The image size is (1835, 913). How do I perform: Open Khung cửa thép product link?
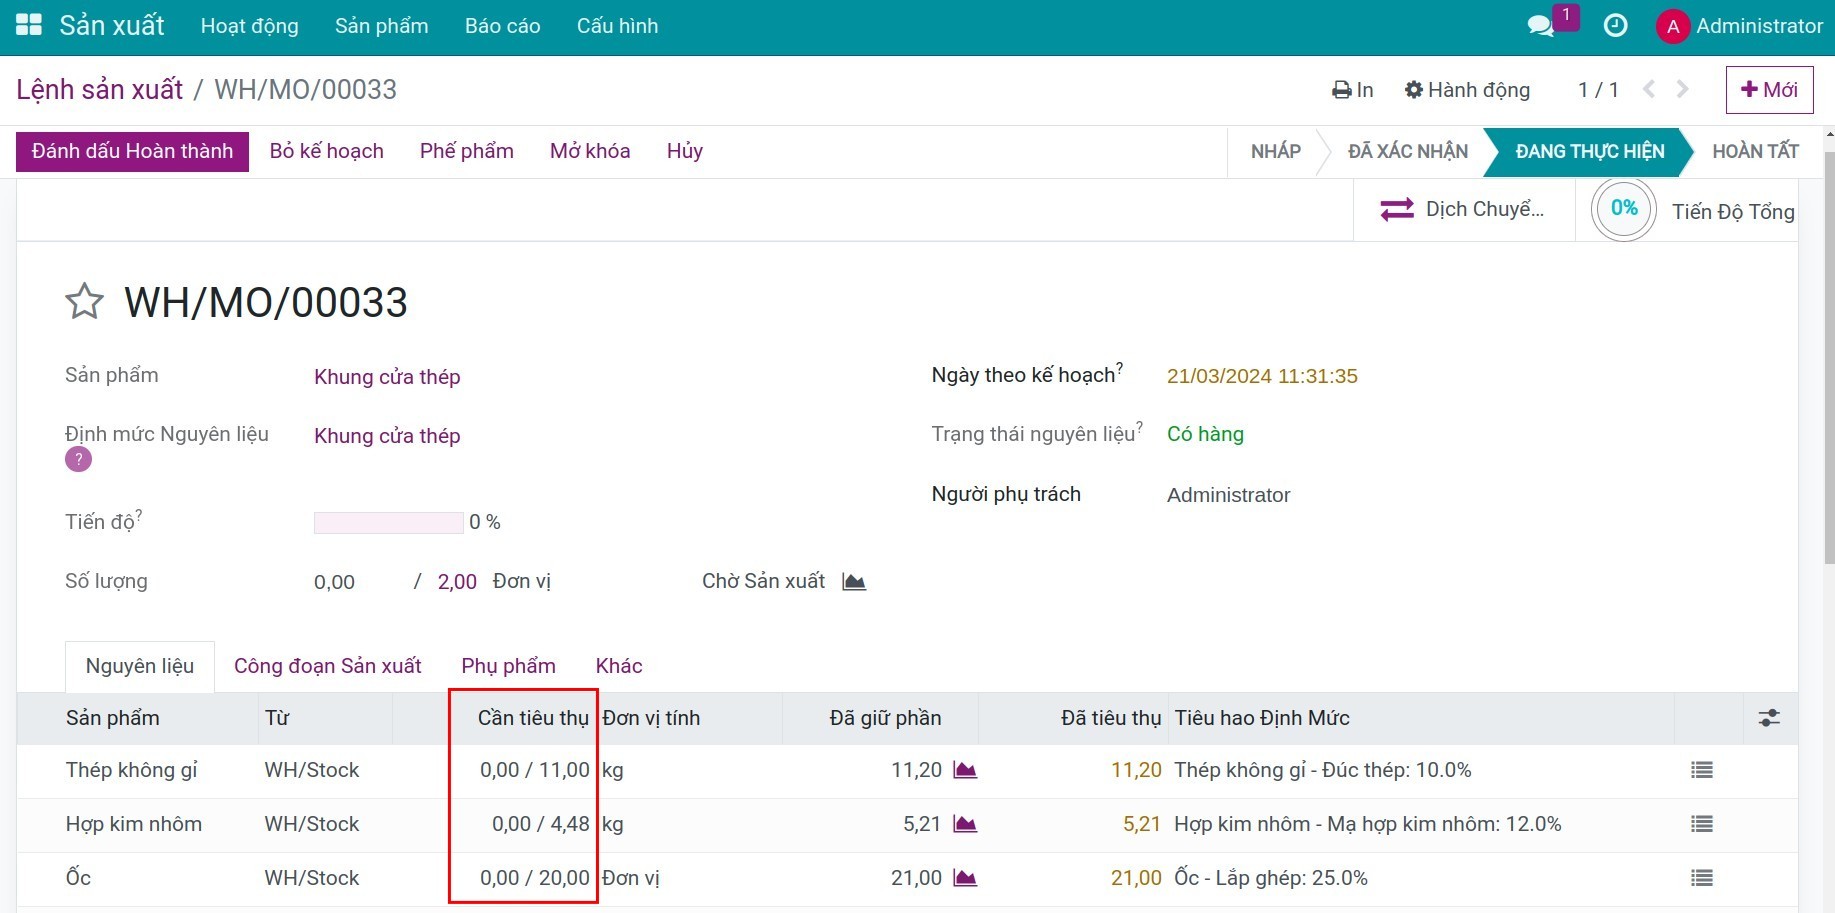coord(387,377)
